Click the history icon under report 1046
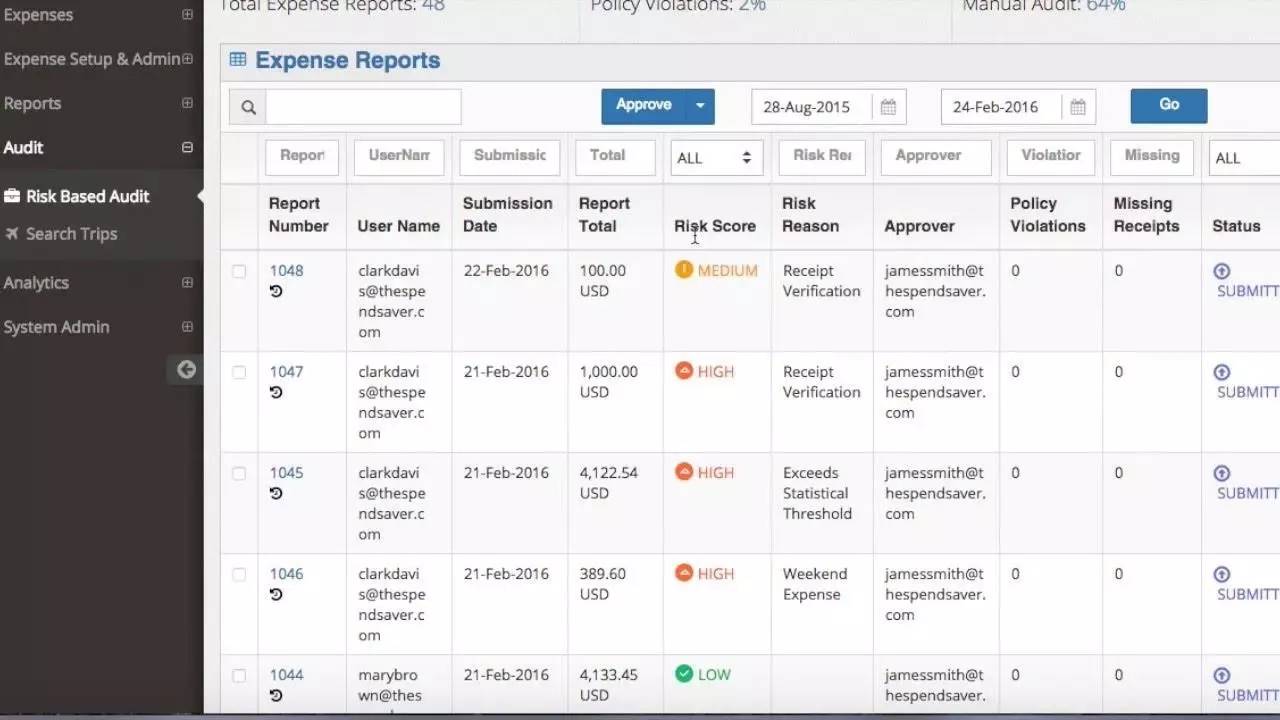This screenshot has width=1280, height=720. tap(276, 594)
